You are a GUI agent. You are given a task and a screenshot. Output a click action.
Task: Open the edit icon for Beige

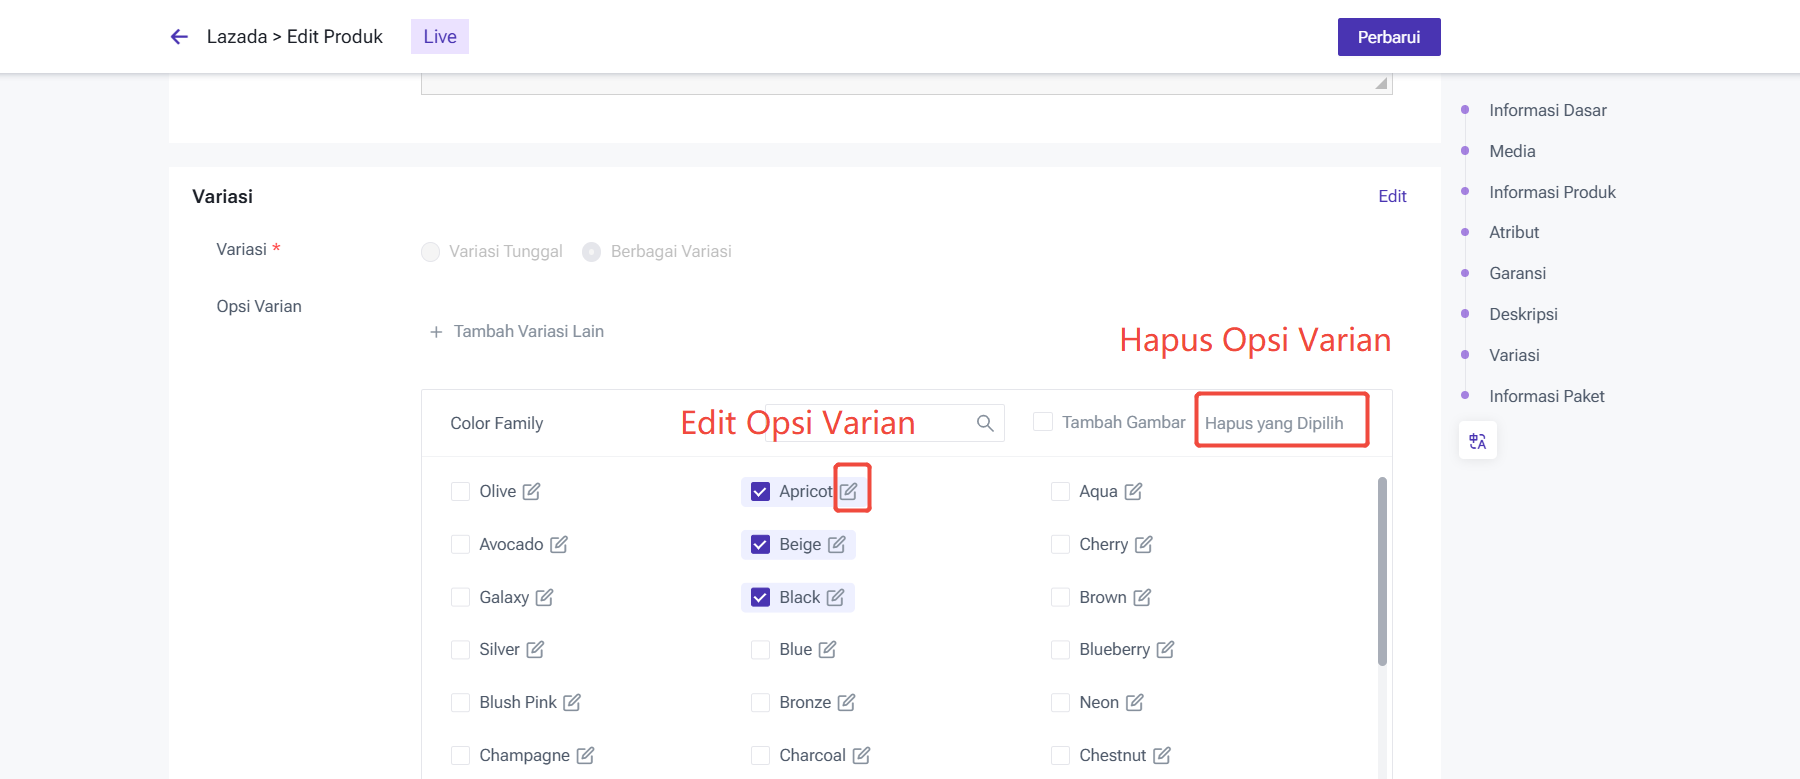837,544
